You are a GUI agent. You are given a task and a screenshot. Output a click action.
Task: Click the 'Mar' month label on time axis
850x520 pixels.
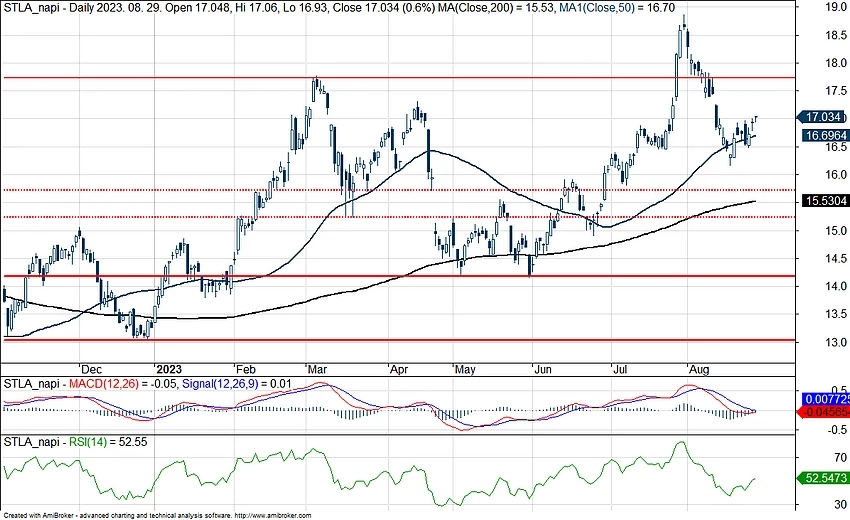coord(317,370)
